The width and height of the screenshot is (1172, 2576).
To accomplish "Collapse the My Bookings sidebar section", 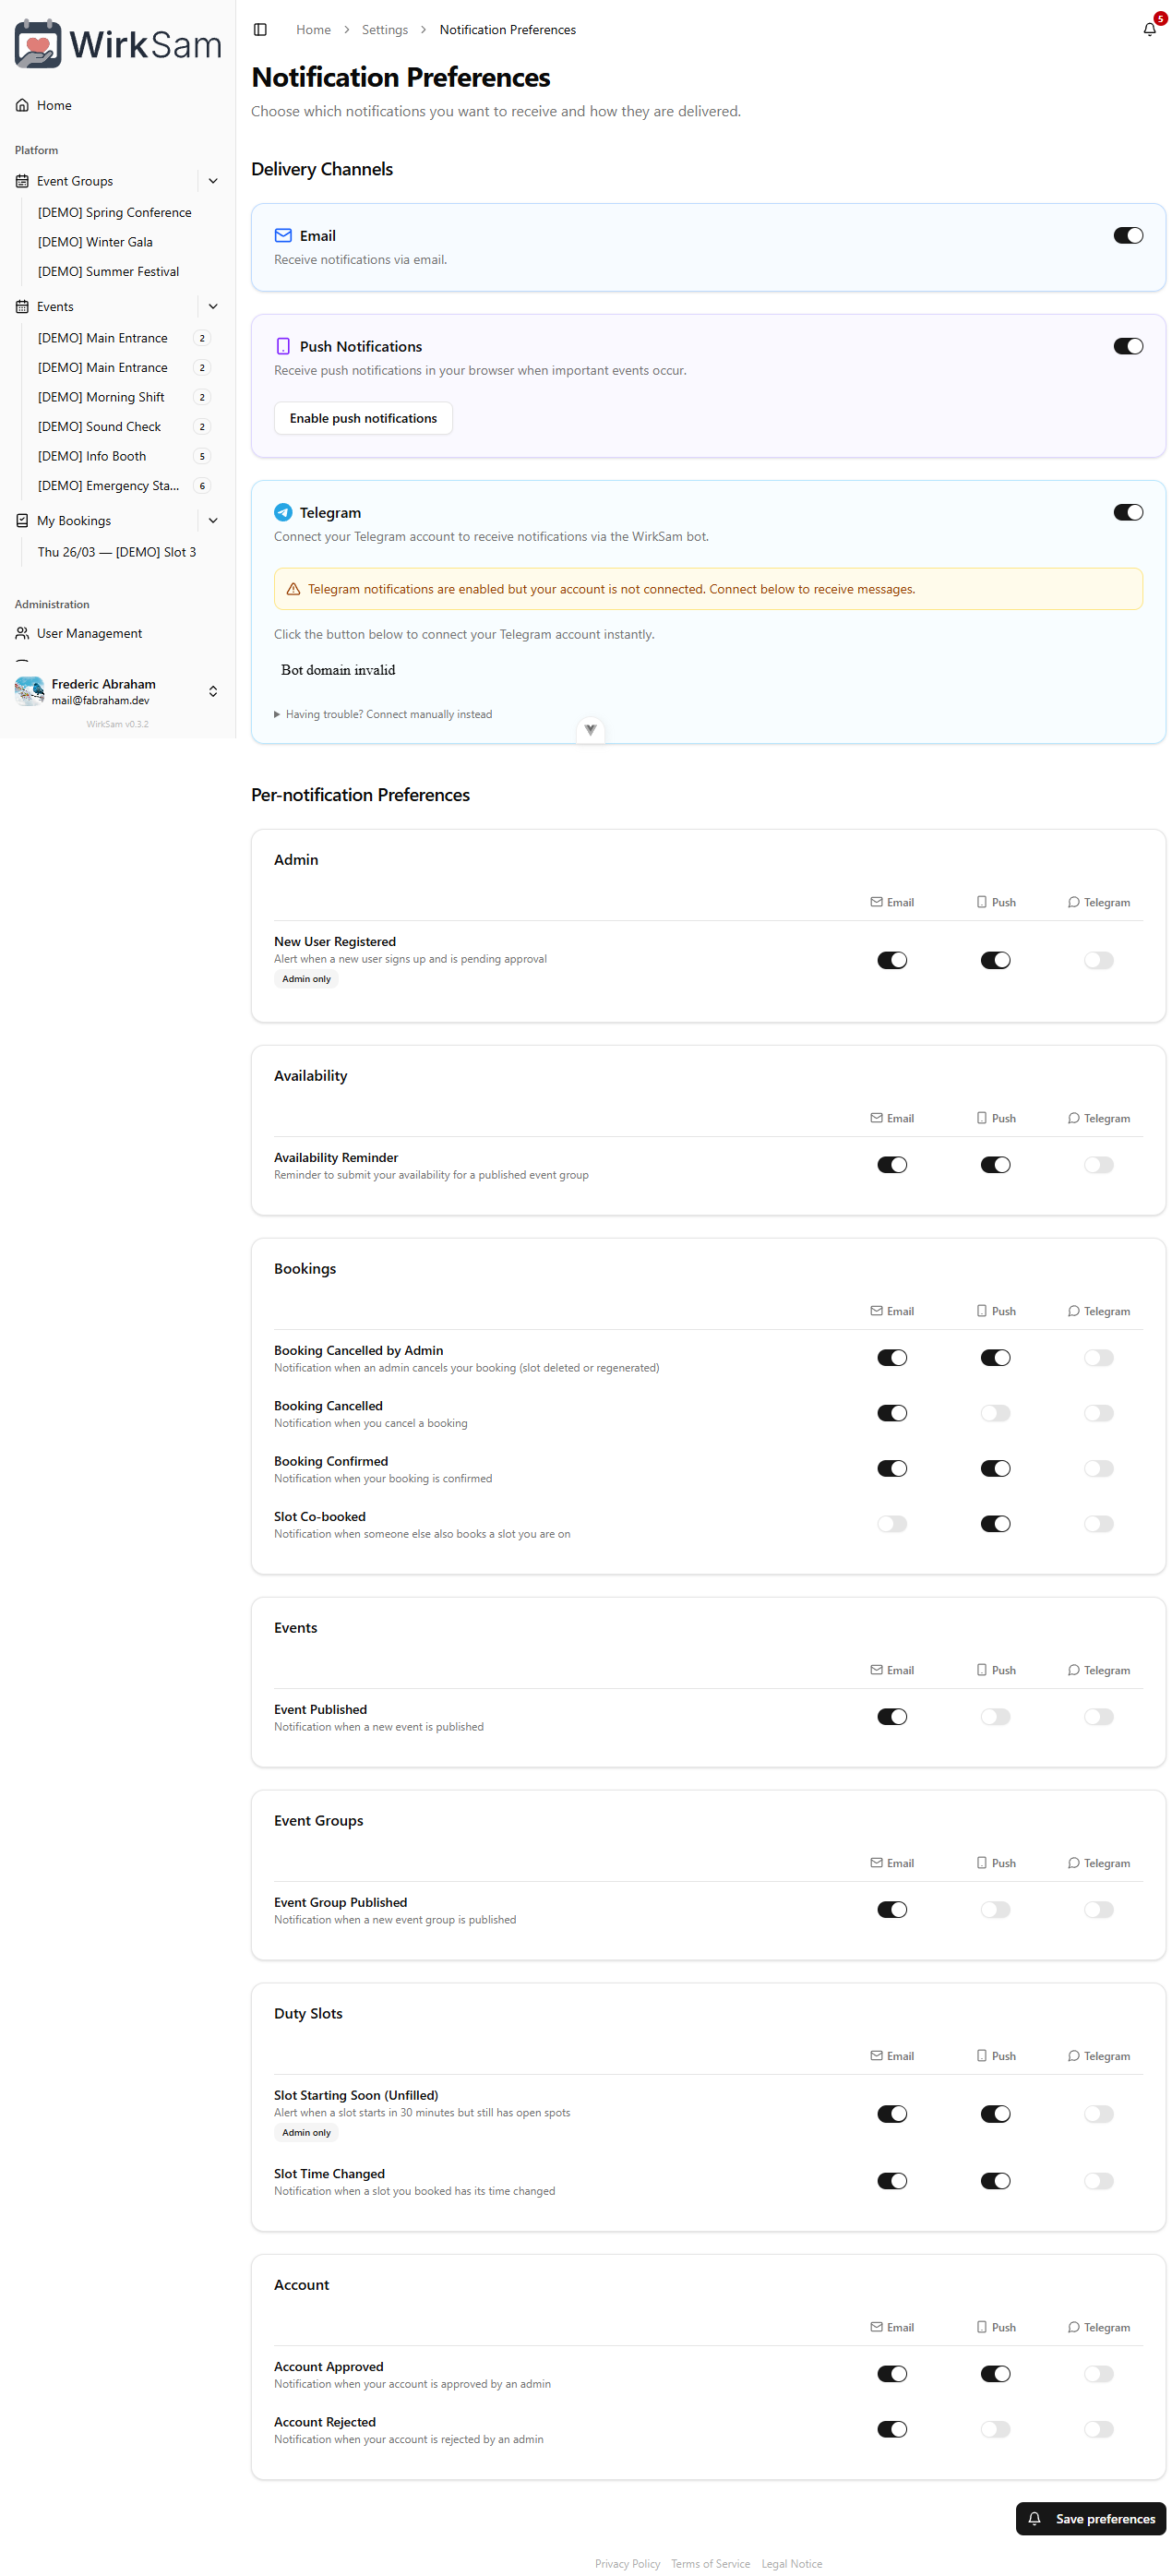I will (x=213, y=521).
